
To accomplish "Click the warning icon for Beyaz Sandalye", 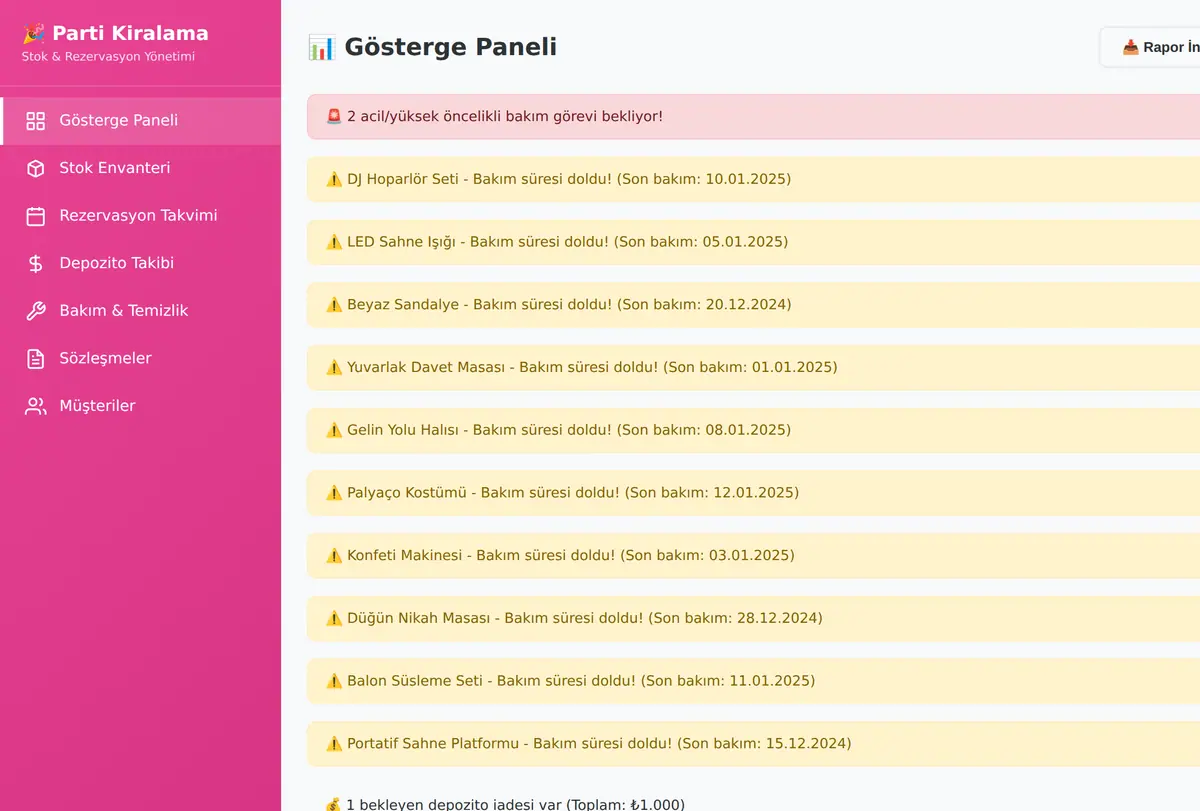I will tap(334, 304).
